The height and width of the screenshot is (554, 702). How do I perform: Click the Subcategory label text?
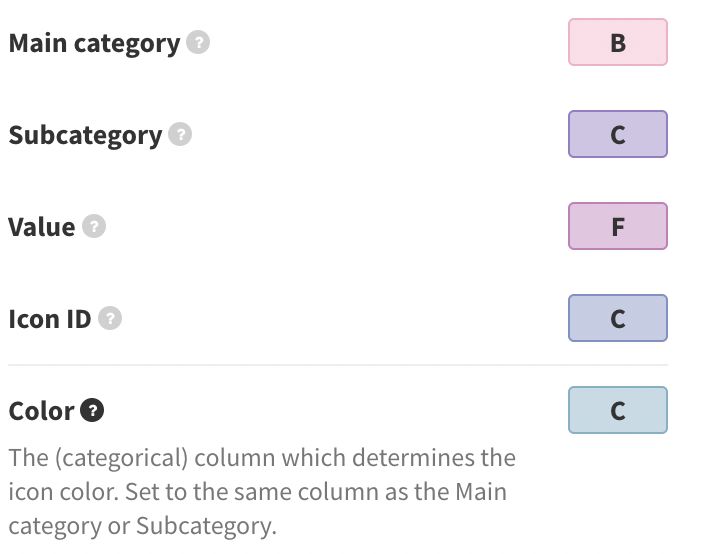click(x=86, y=135)
